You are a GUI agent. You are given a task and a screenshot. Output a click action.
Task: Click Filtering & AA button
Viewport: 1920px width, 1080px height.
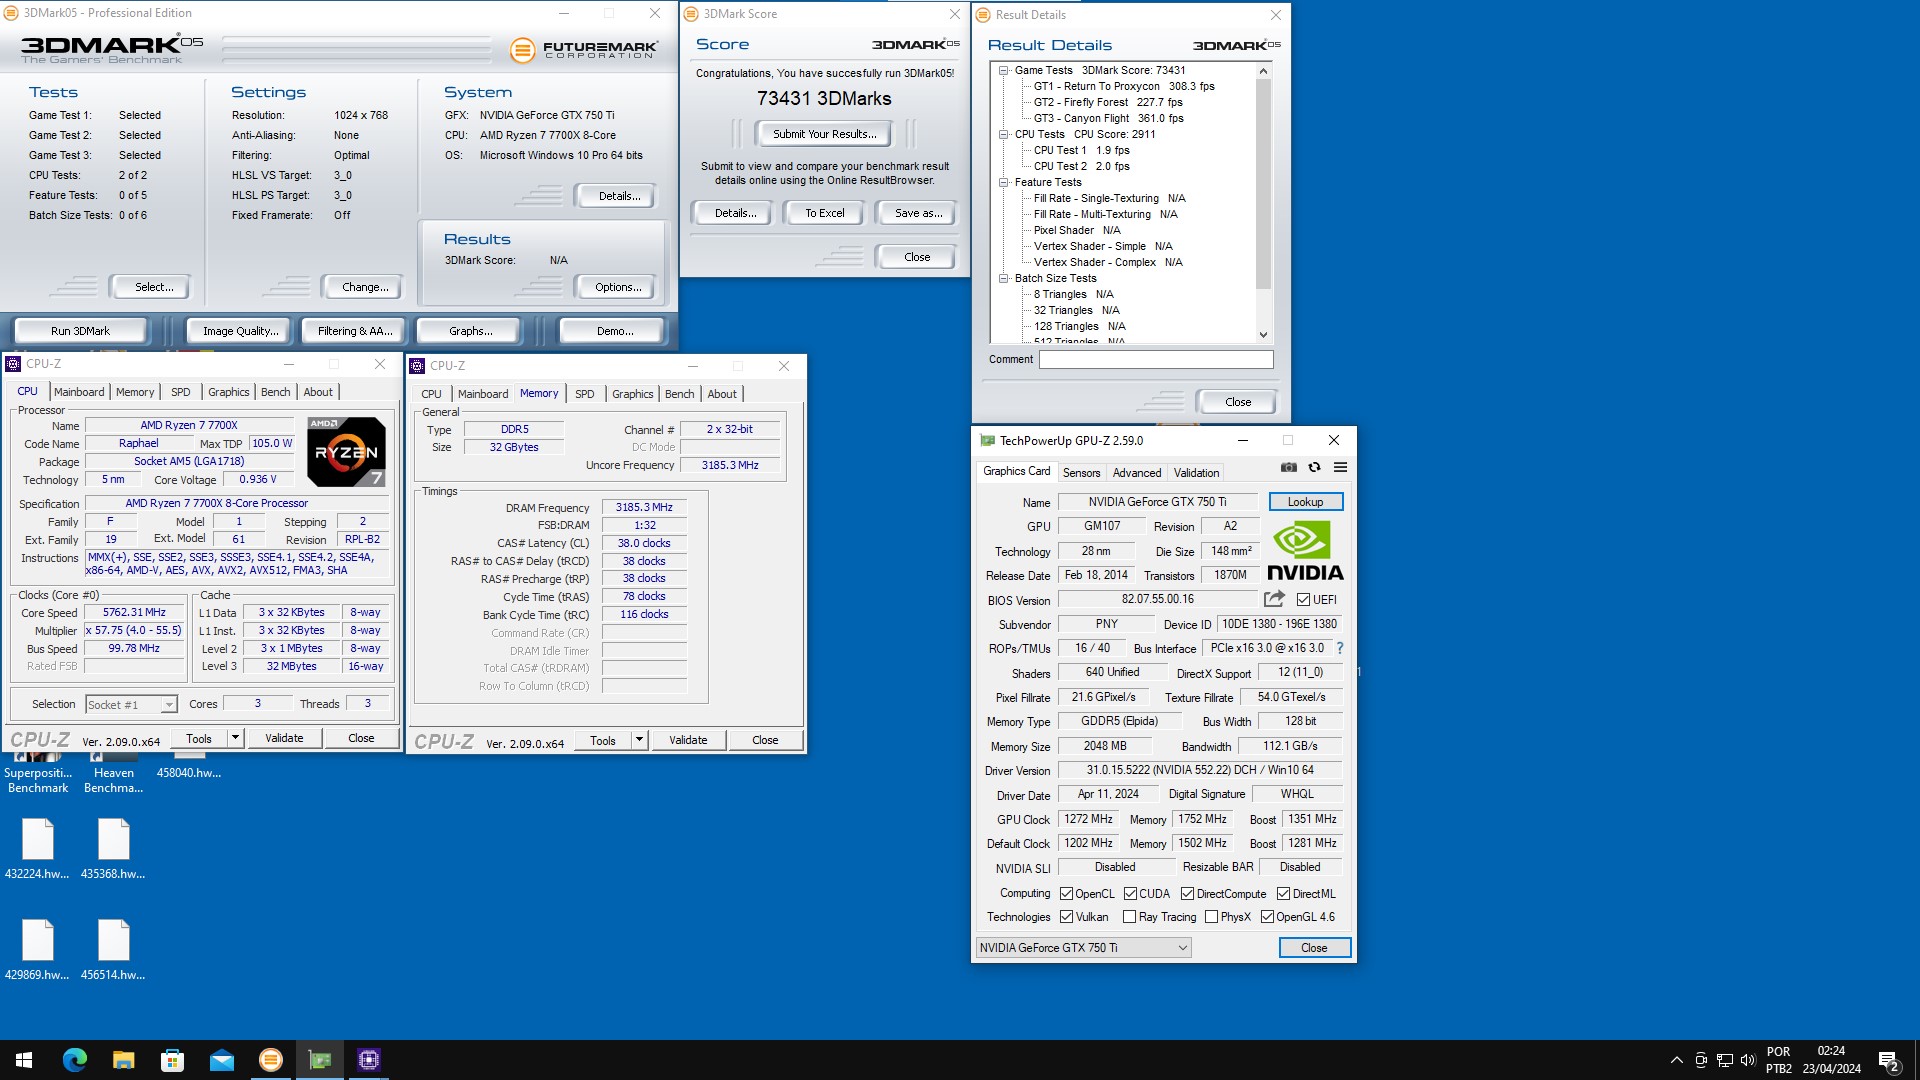[355, 331]
